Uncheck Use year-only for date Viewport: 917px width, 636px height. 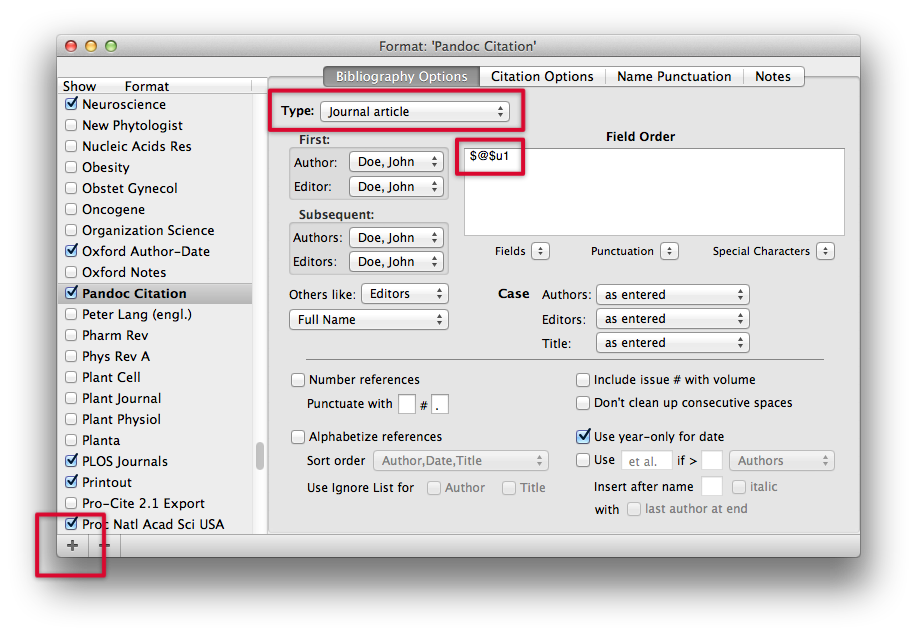(584, 436)
